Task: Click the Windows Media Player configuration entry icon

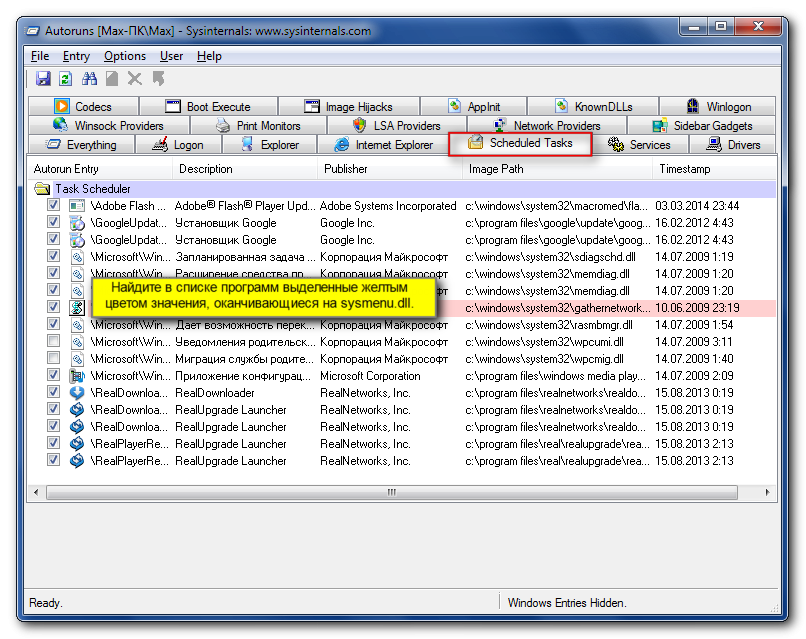Action: pyautogui.click(x=77, y=376)
